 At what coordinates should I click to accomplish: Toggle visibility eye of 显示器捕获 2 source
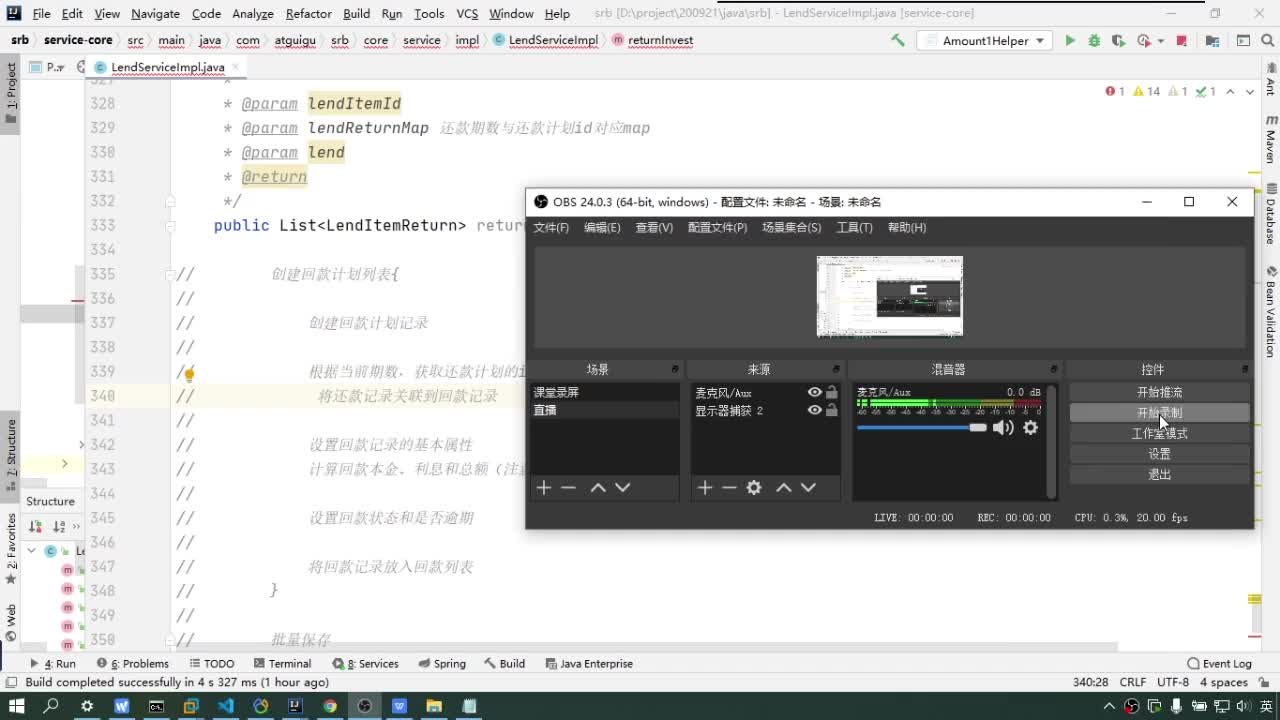(x=815, y=410)
